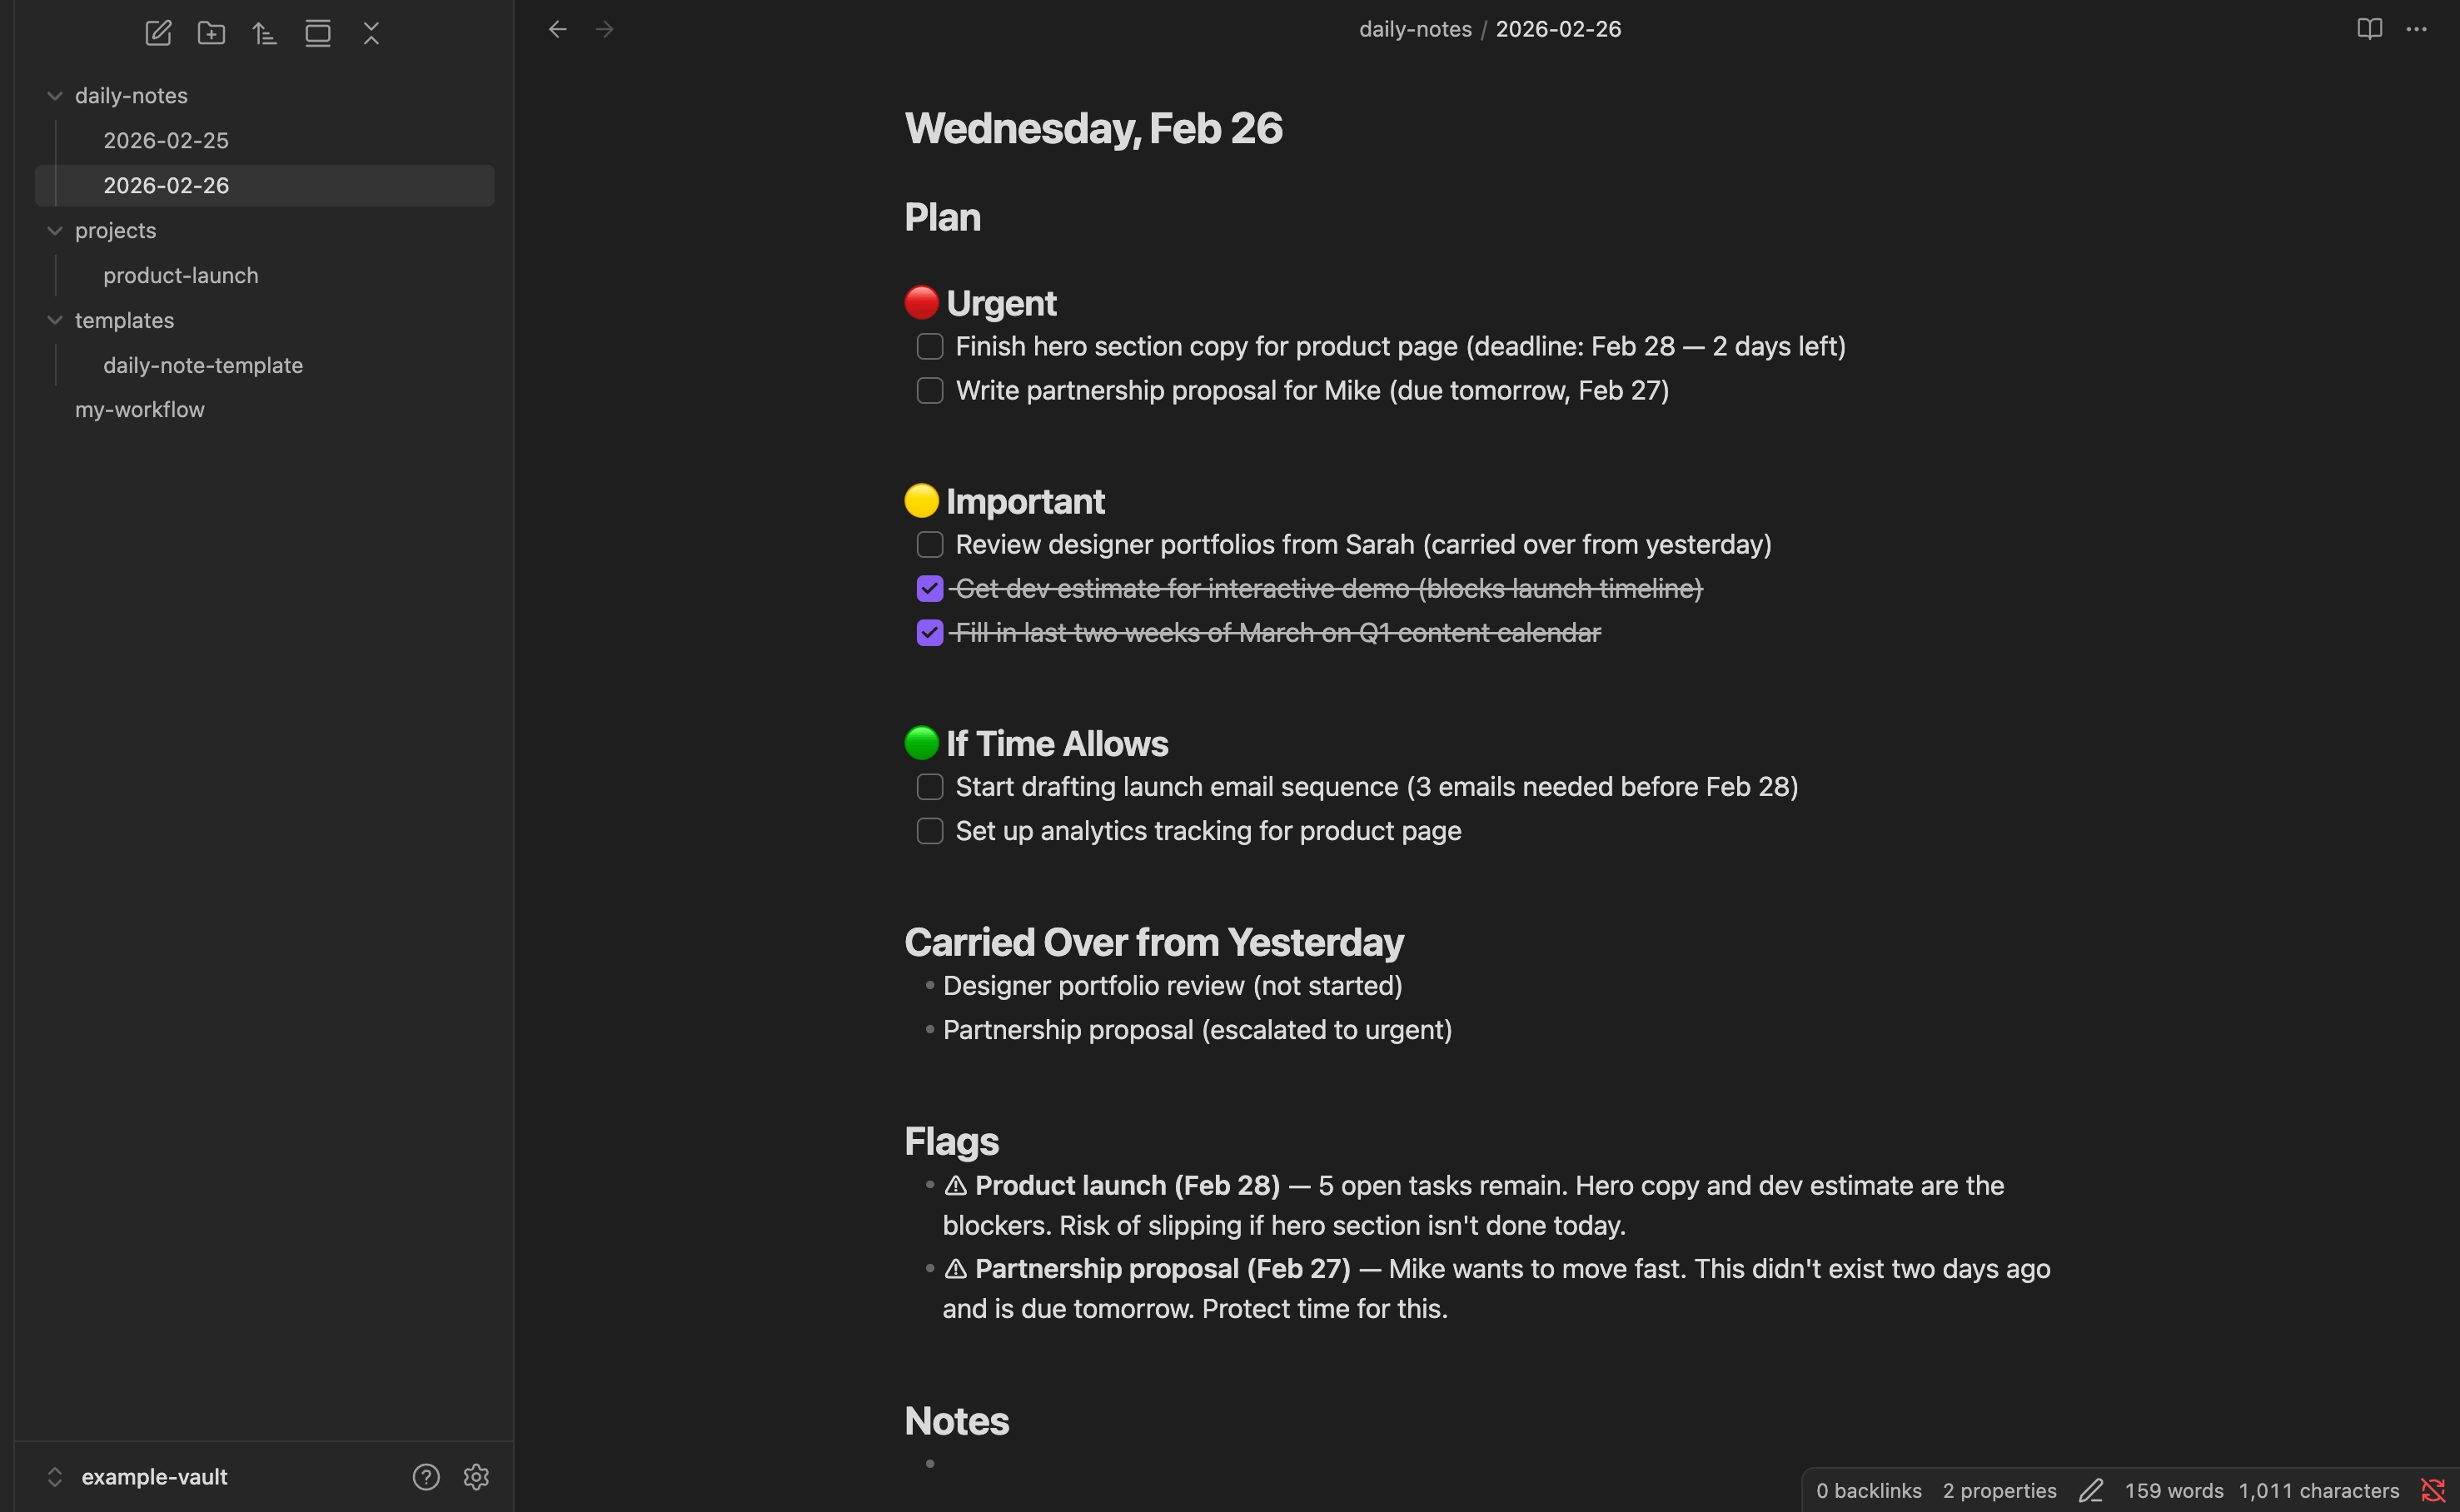
Task: Check off the "Finish hero section copy" task
Action: [x=930, y=346]
